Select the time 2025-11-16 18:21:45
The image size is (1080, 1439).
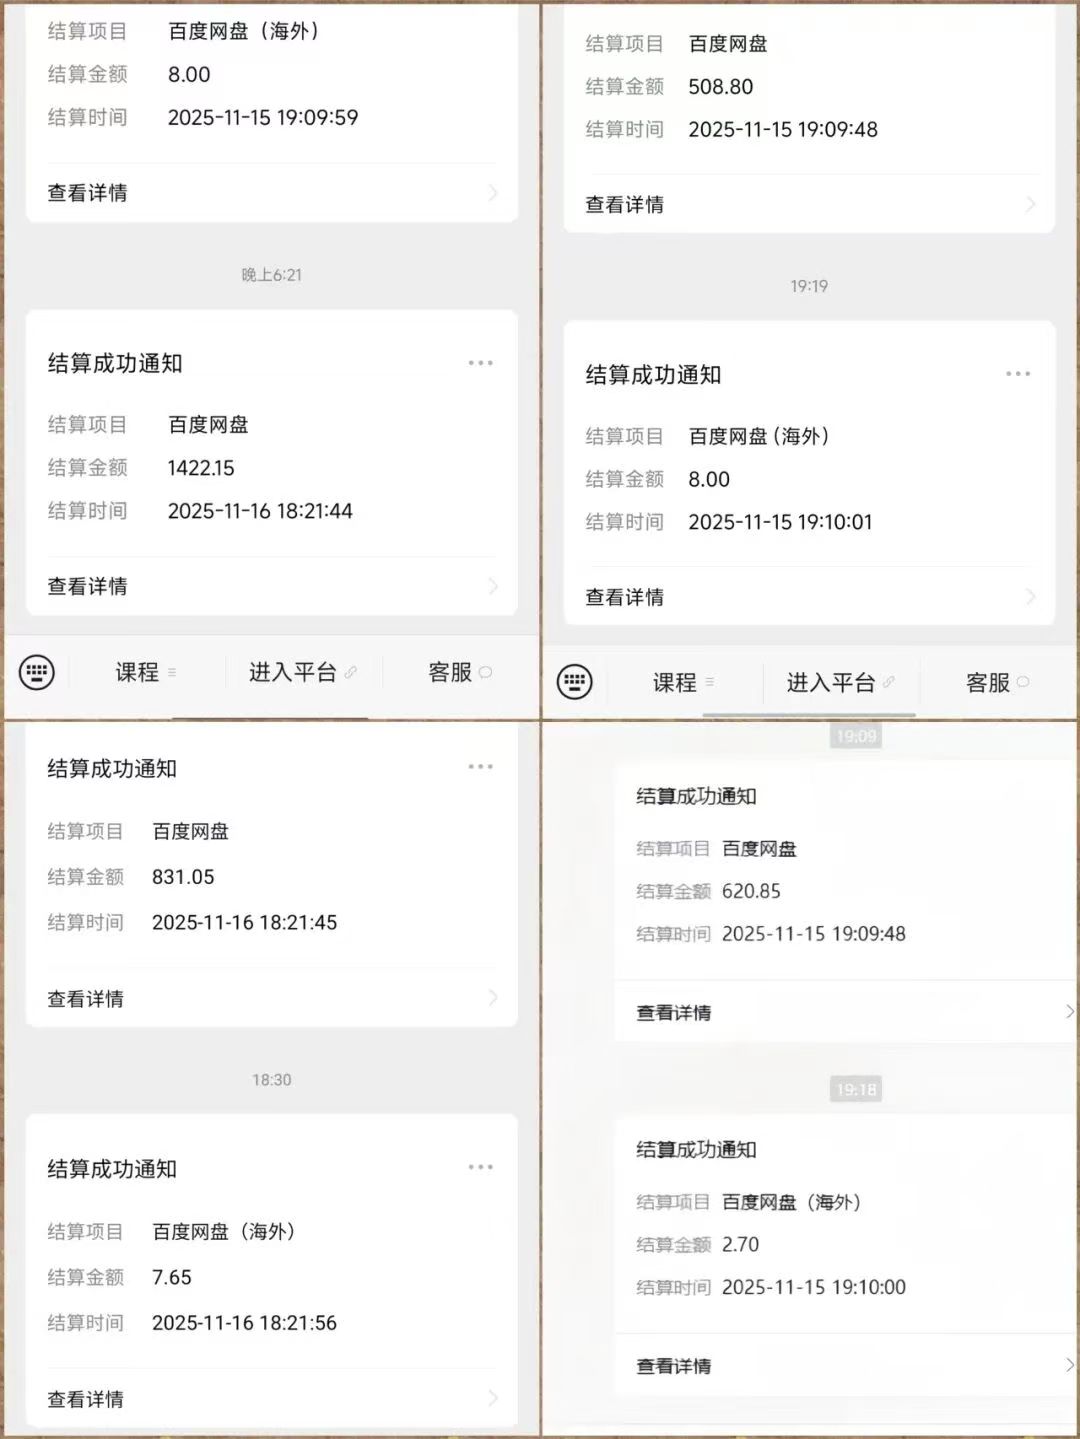[244, 922]
